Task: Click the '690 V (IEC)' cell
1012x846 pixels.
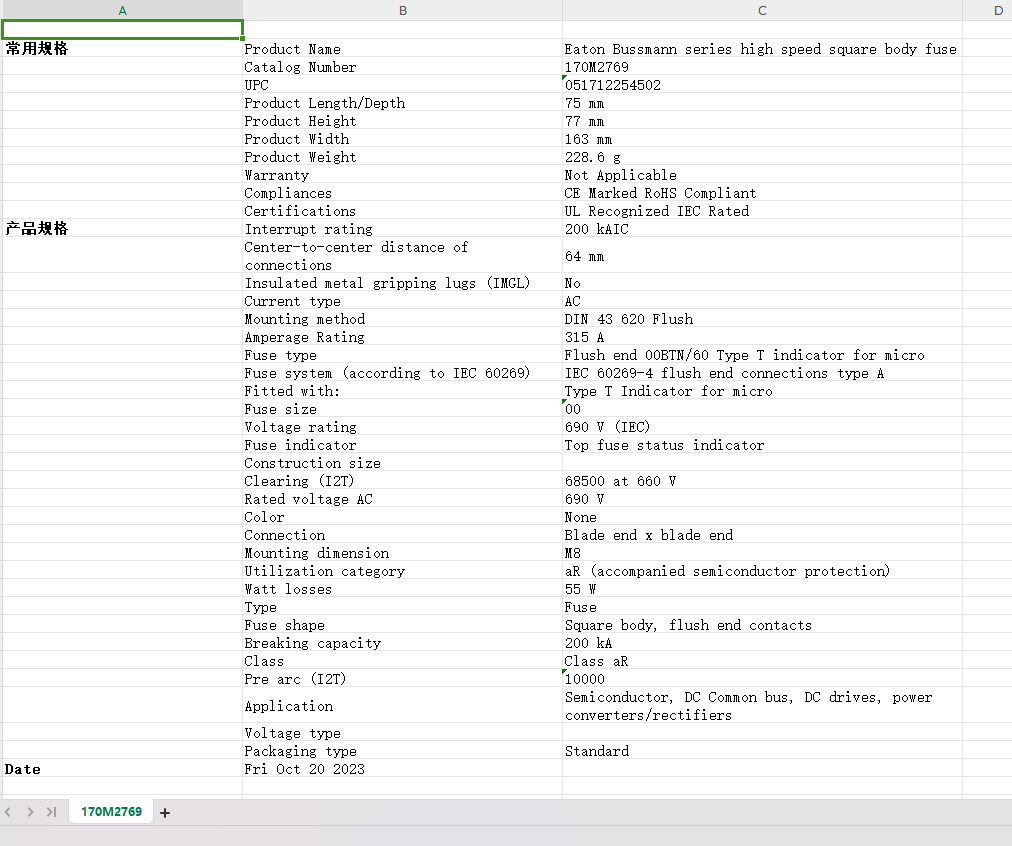Action: click(x=762, y=427)
